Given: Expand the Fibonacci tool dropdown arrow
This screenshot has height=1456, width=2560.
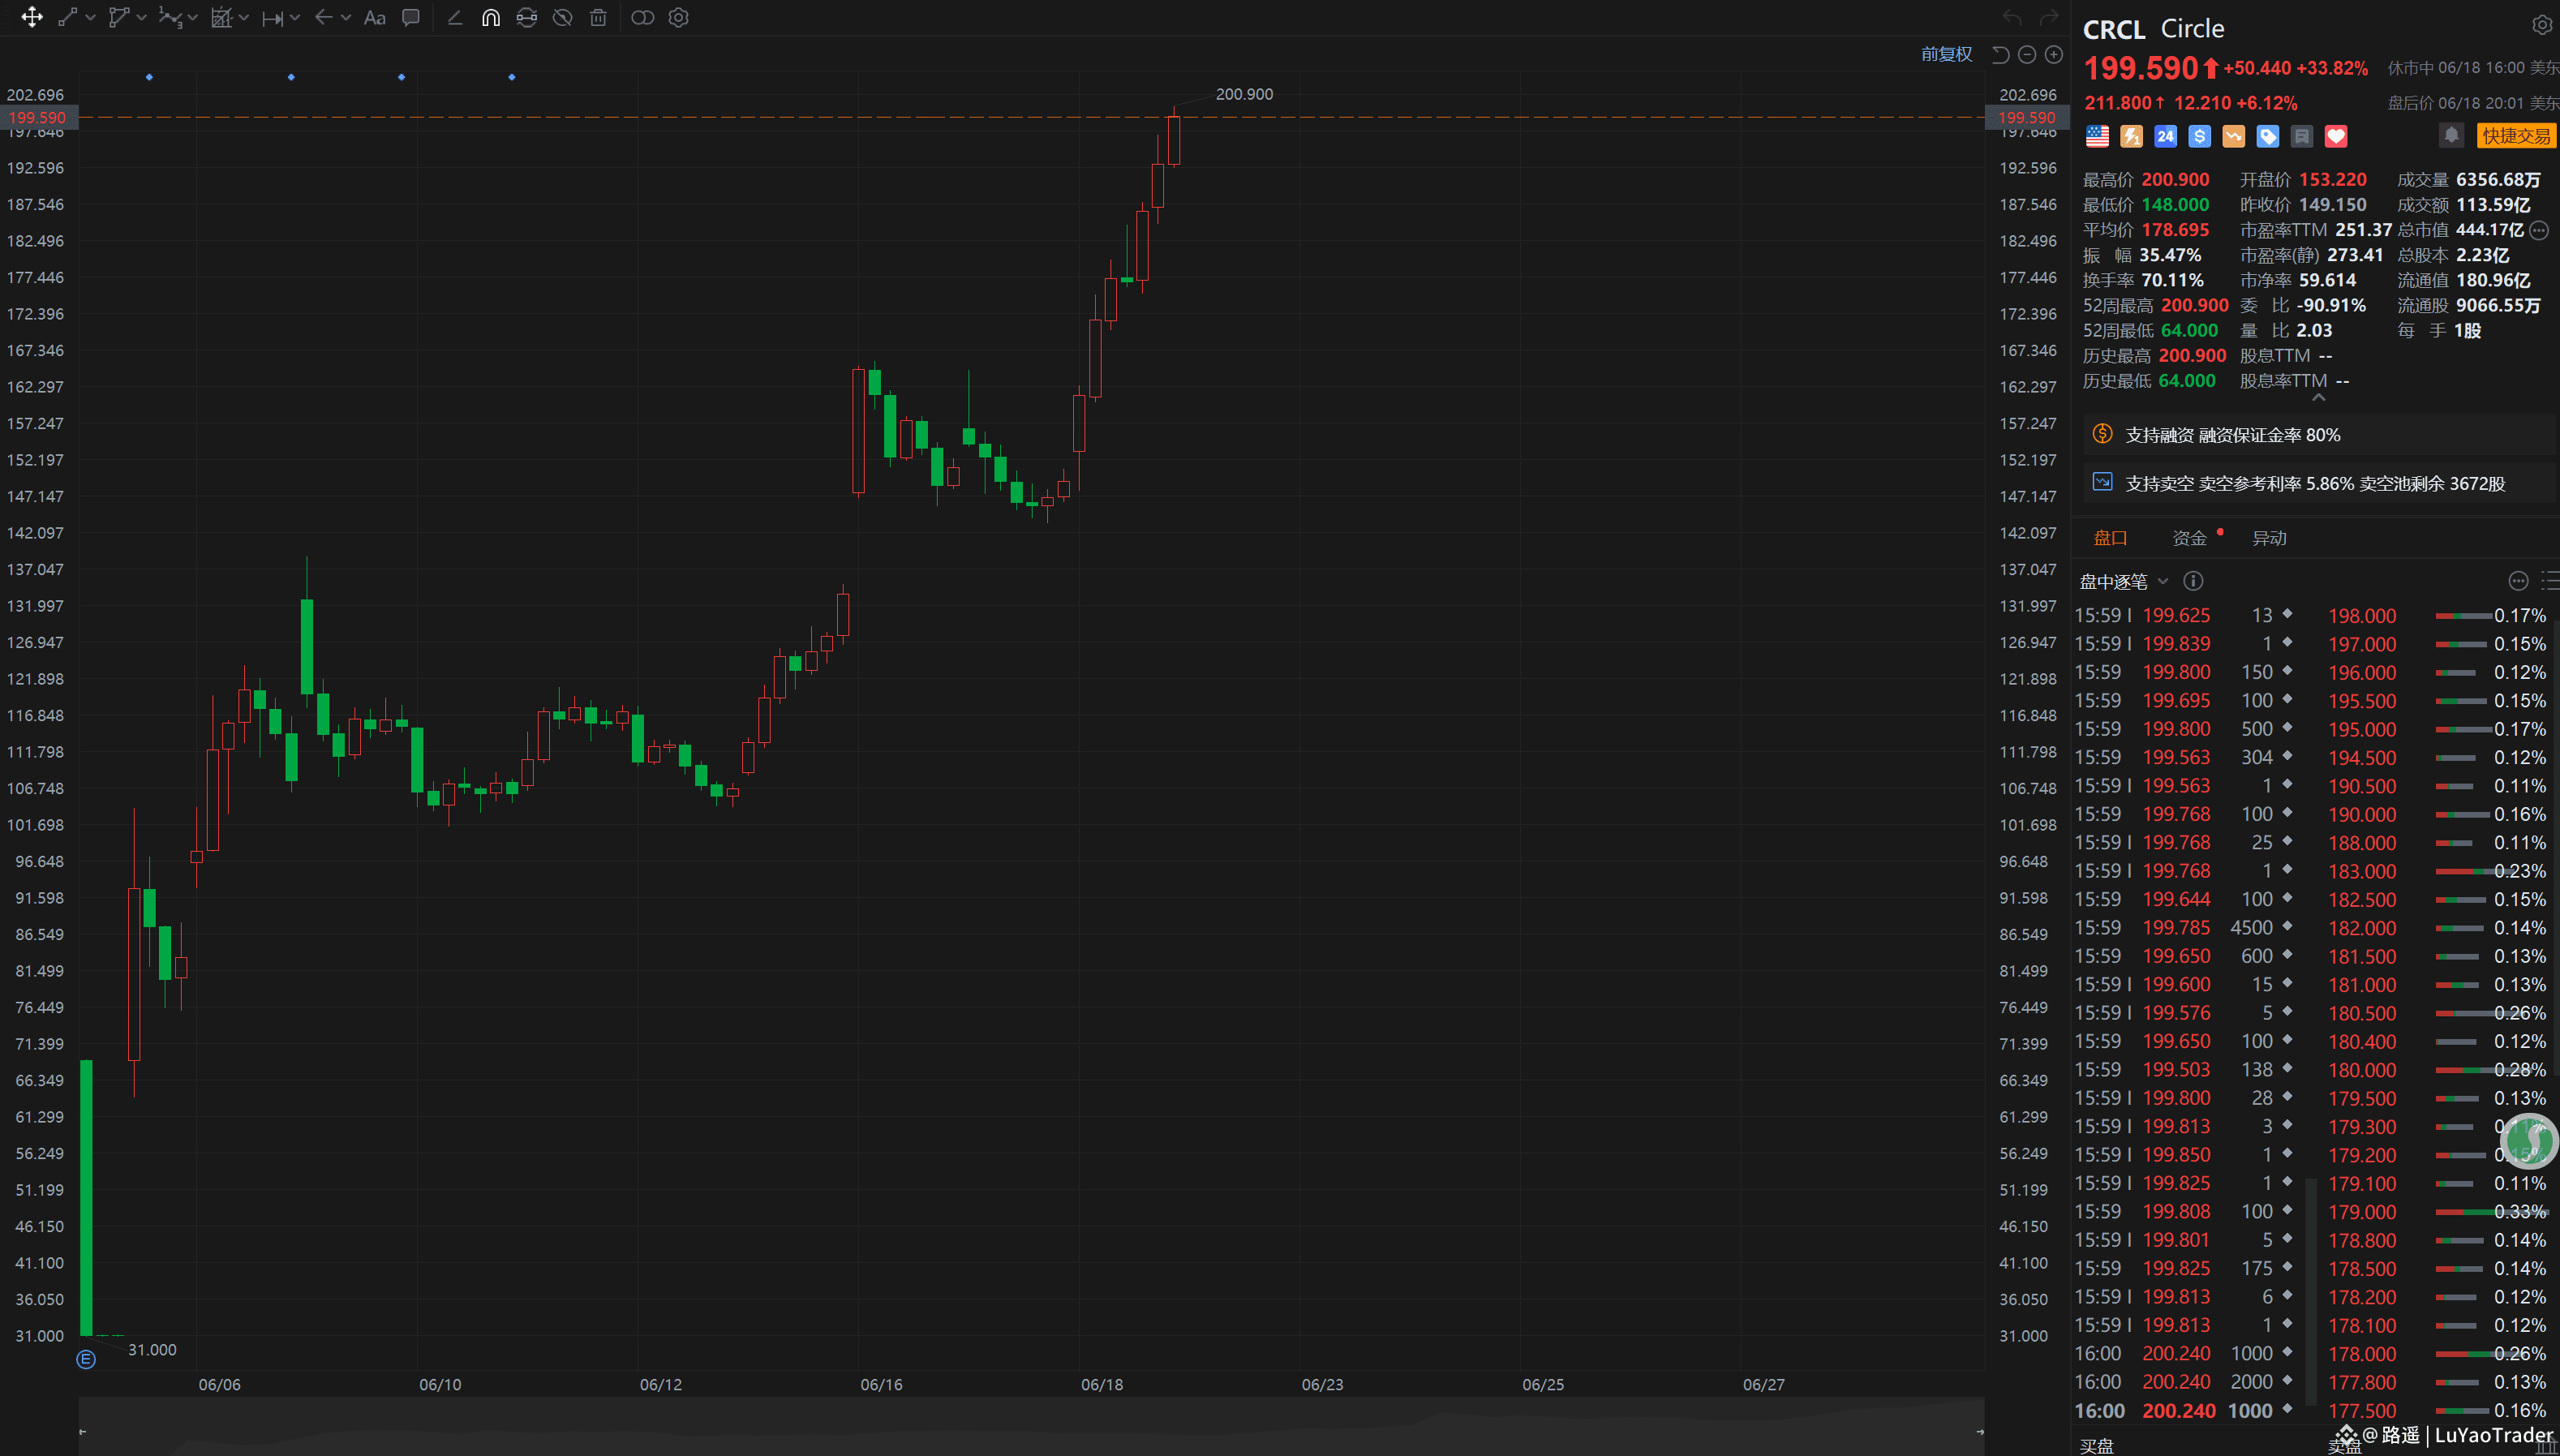Looking at the screenshot, I should pyautogui.click(x=244, y=18).
